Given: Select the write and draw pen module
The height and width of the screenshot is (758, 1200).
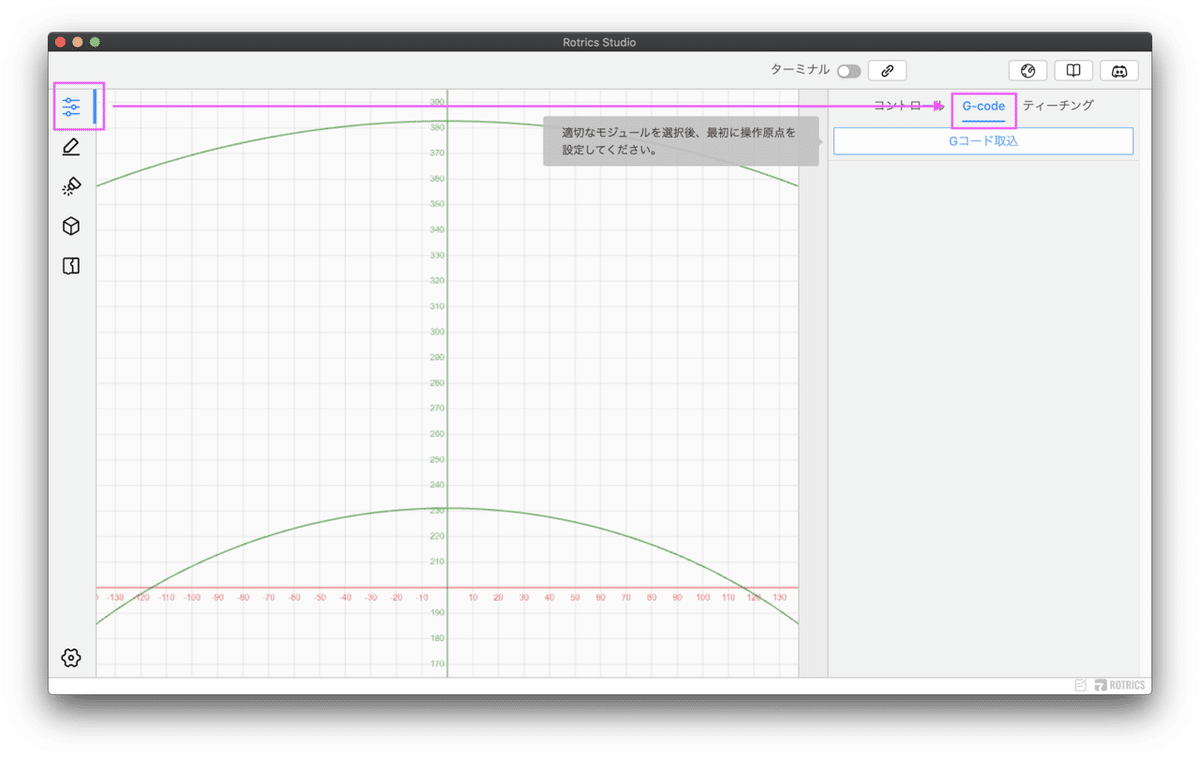Looking at the screenshot, I should point(71,147).
